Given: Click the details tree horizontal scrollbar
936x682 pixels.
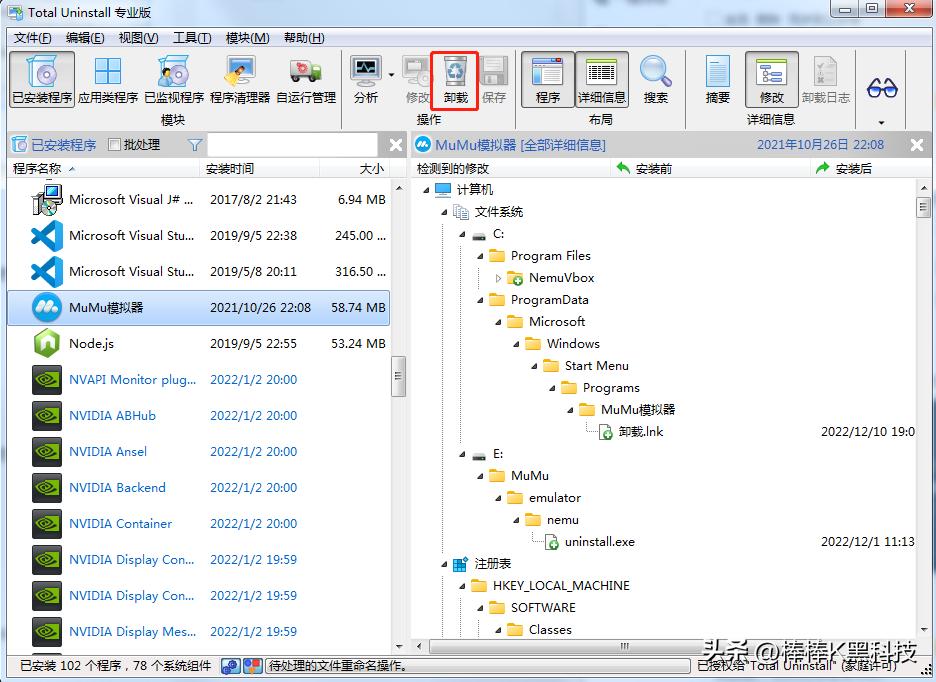Looking at the screenshot, I should 625,646.
